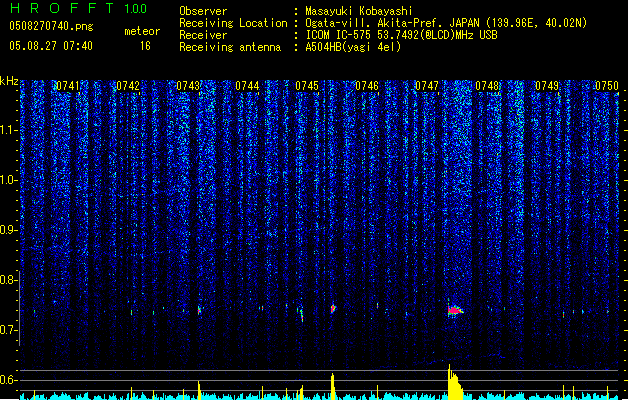Click the Ogata-vill. Akita-Pref. JAPAN location text
The image size is (629, 400).
click(x=446, y=23)
